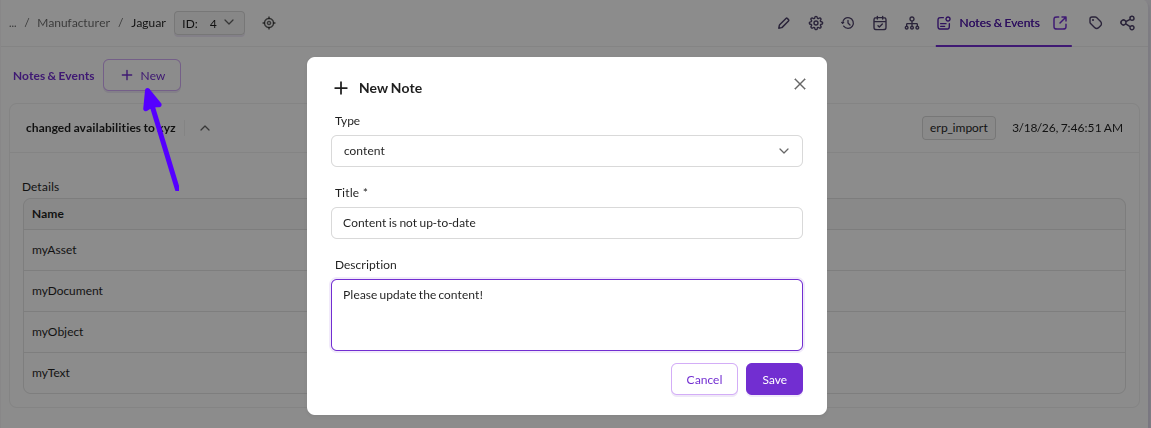Close the New Note dialog
The height and width of the screenshot is (428, 1151).
click(x=800, y=84)
